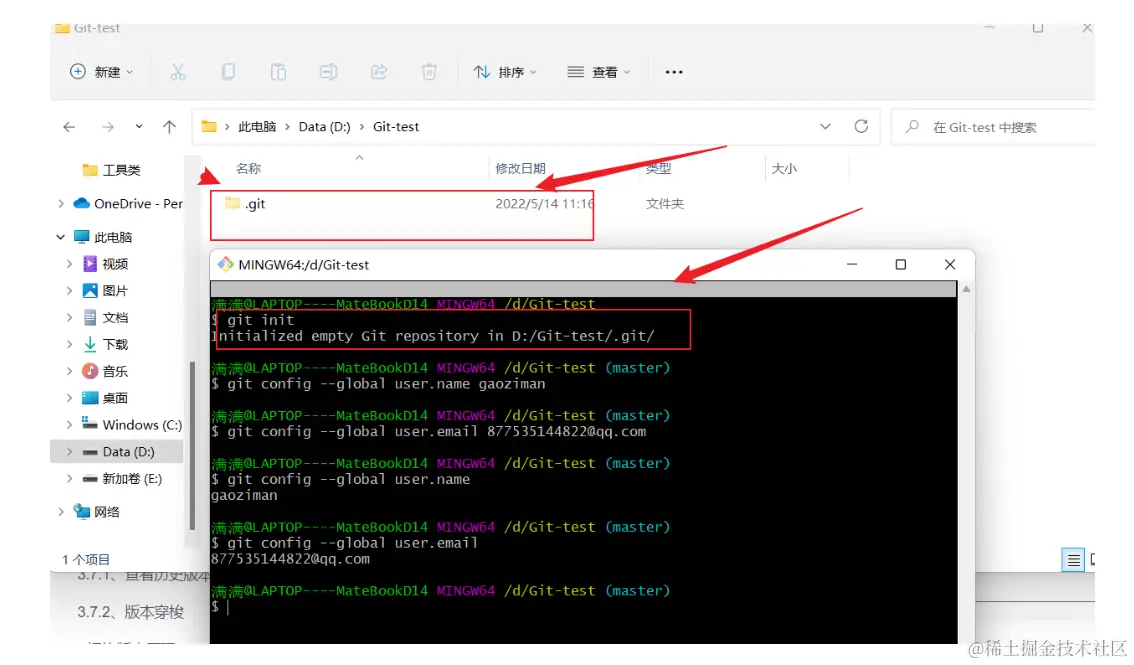Open the View (查看) dropdown
The width and height of the screenshot is (1134, 665).
(x=599, y=72)
